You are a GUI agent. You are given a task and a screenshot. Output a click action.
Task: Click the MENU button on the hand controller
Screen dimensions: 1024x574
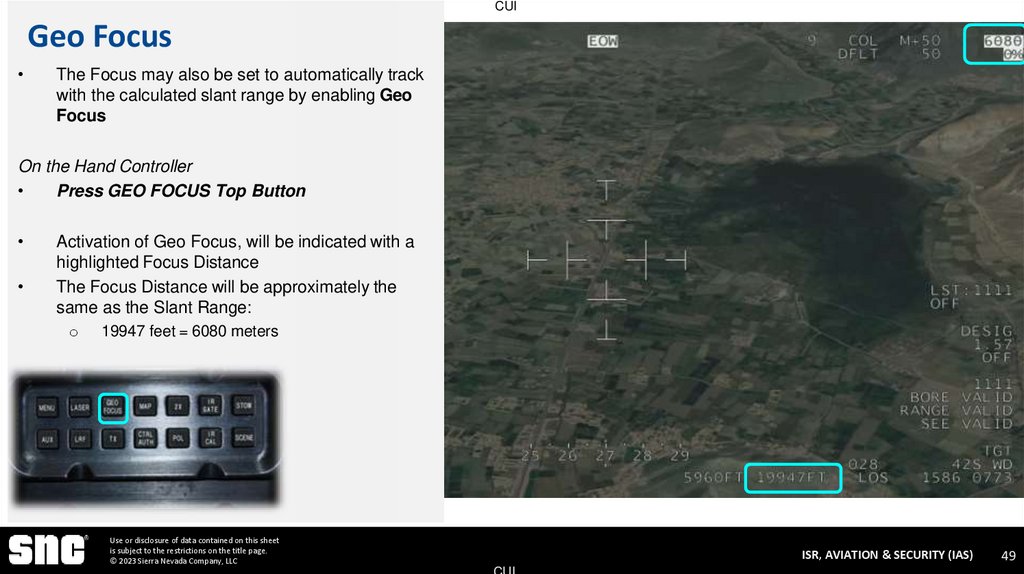click(x=47, y=407)
